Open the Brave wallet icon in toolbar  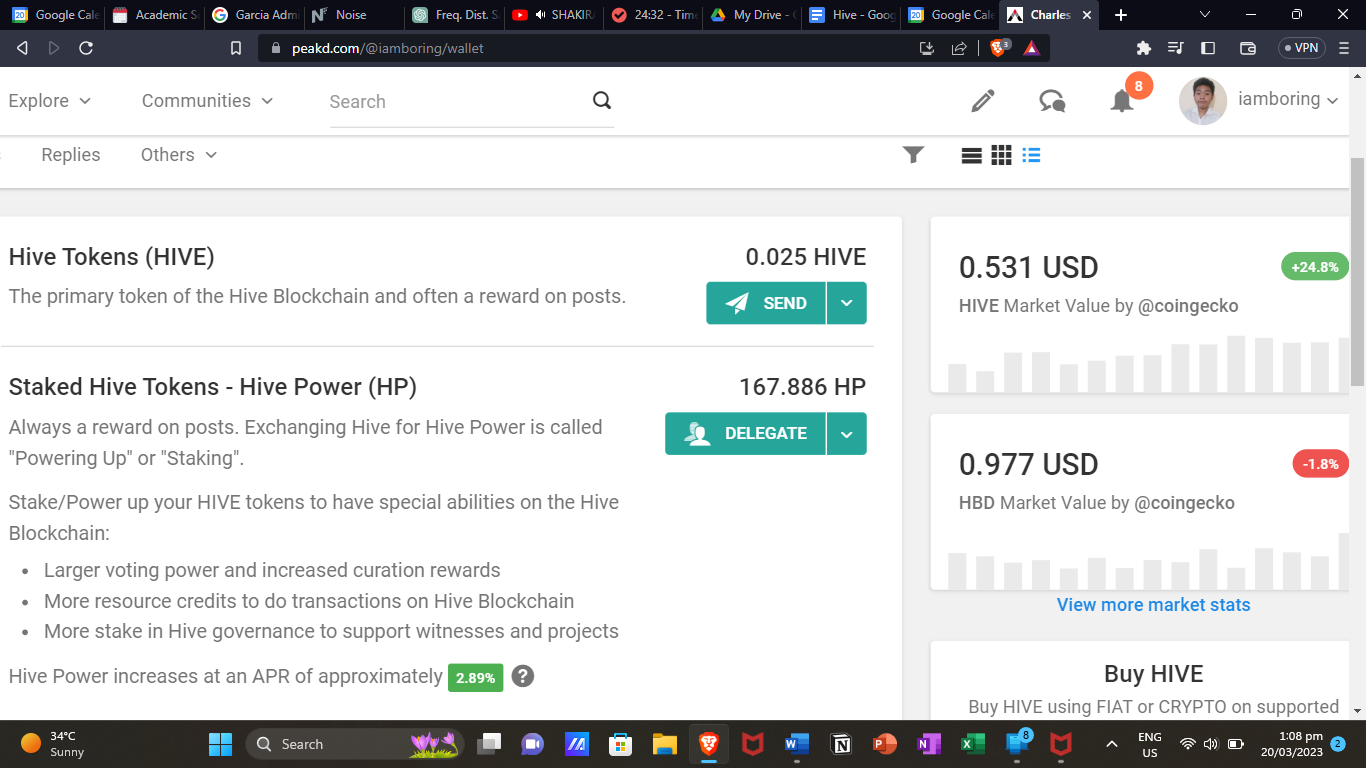(x=1248, y=48)
